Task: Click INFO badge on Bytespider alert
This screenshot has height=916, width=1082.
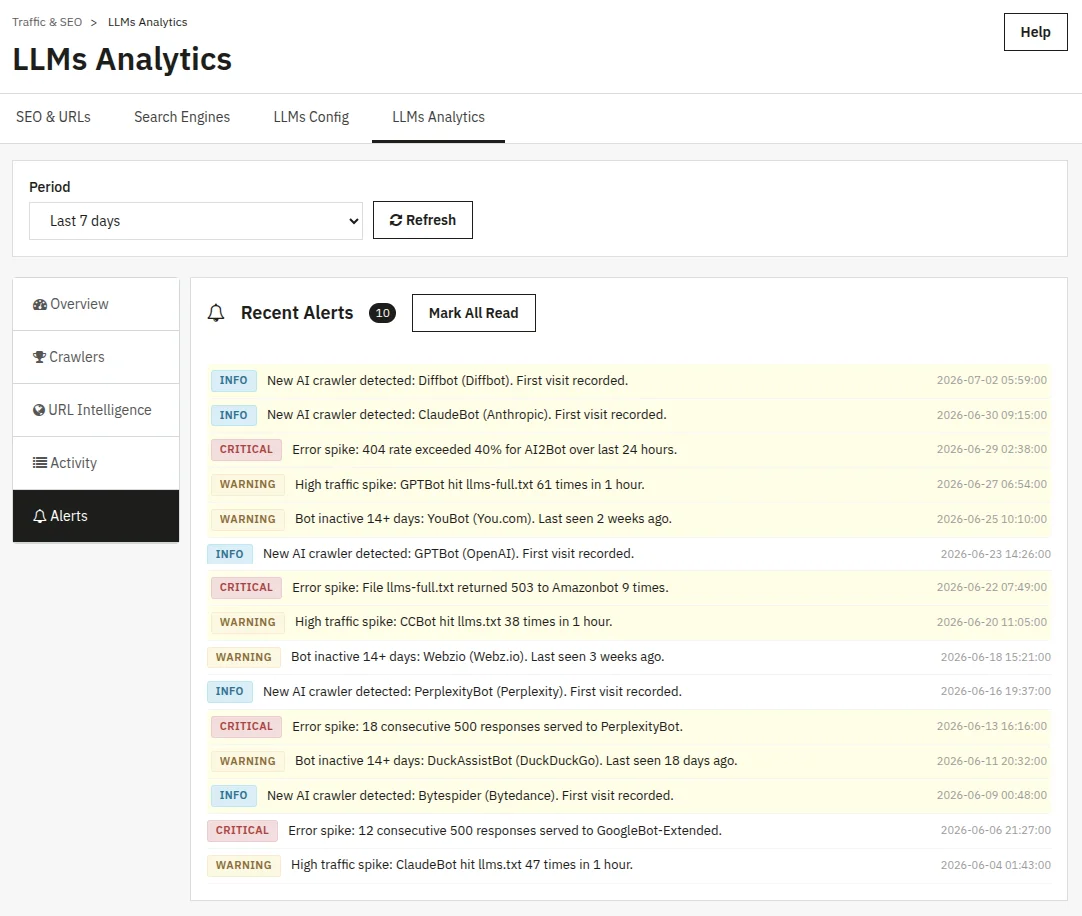Action: click(x=233, y=795)
